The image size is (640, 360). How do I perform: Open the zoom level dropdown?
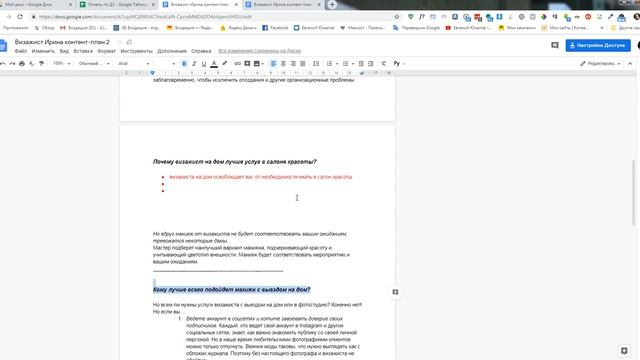(62, 64)
